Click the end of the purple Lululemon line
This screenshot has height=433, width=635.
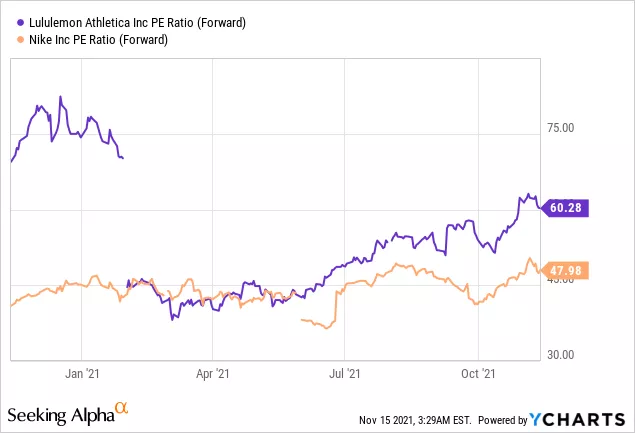click(541, 207)
